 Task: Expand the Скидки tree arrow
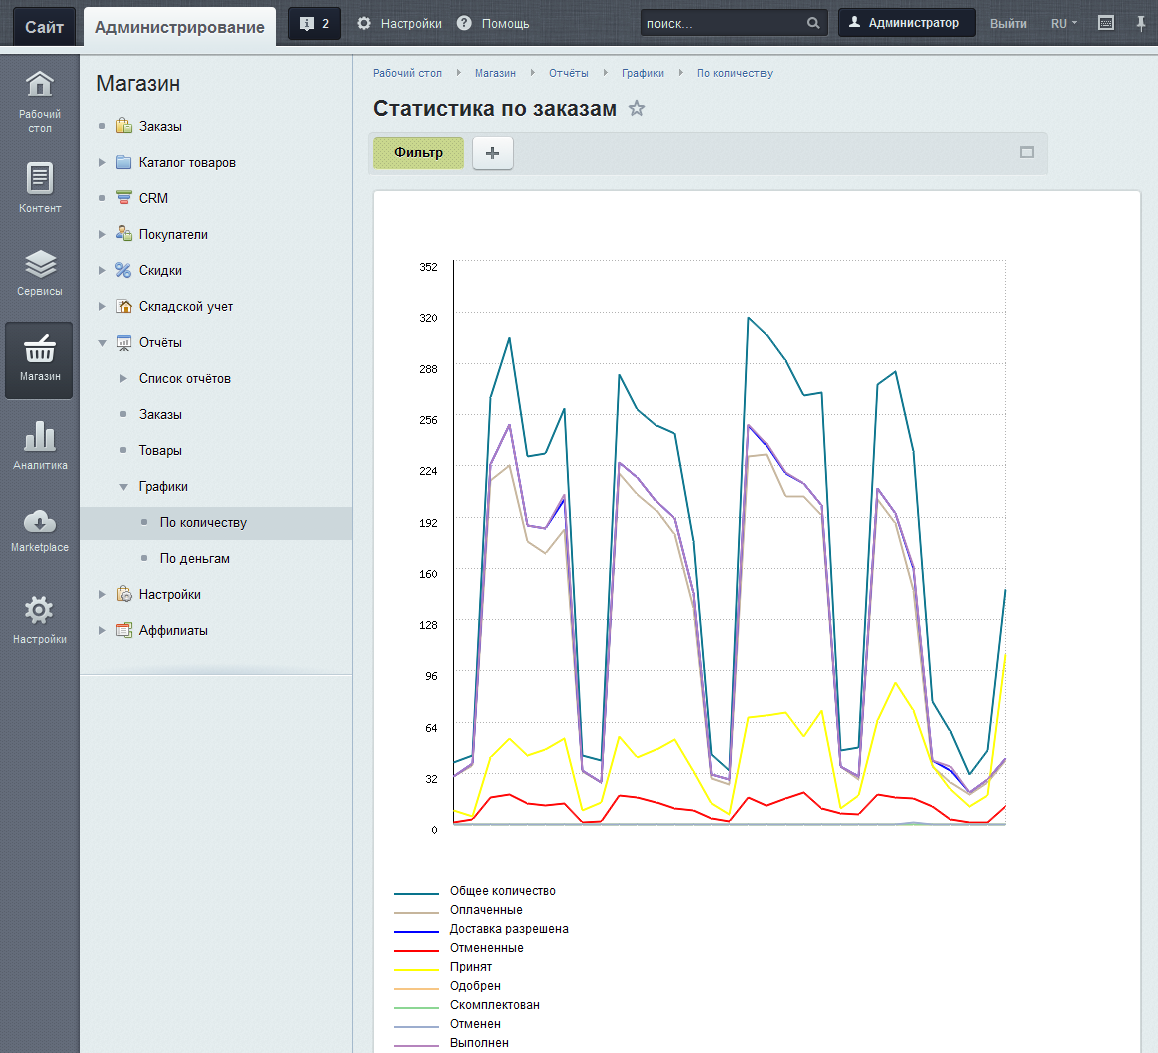(102, 270)
